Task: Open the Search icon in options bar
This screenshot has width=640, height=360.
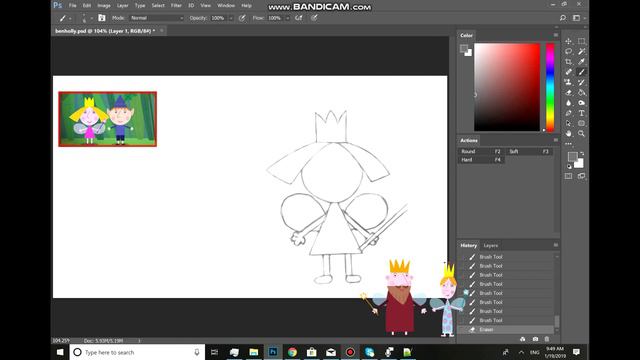Action: tap(562, 18)
